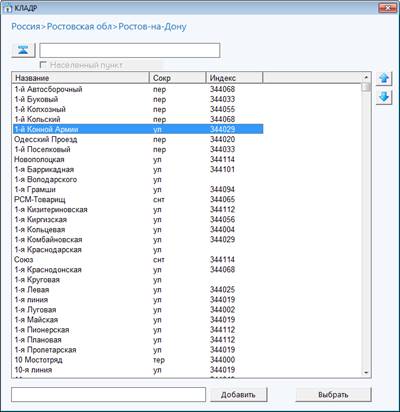The width and height of the screenshot is (400, 412).
Task: Click the КЛАДР window title icon
Action: (x=7, y=8)
